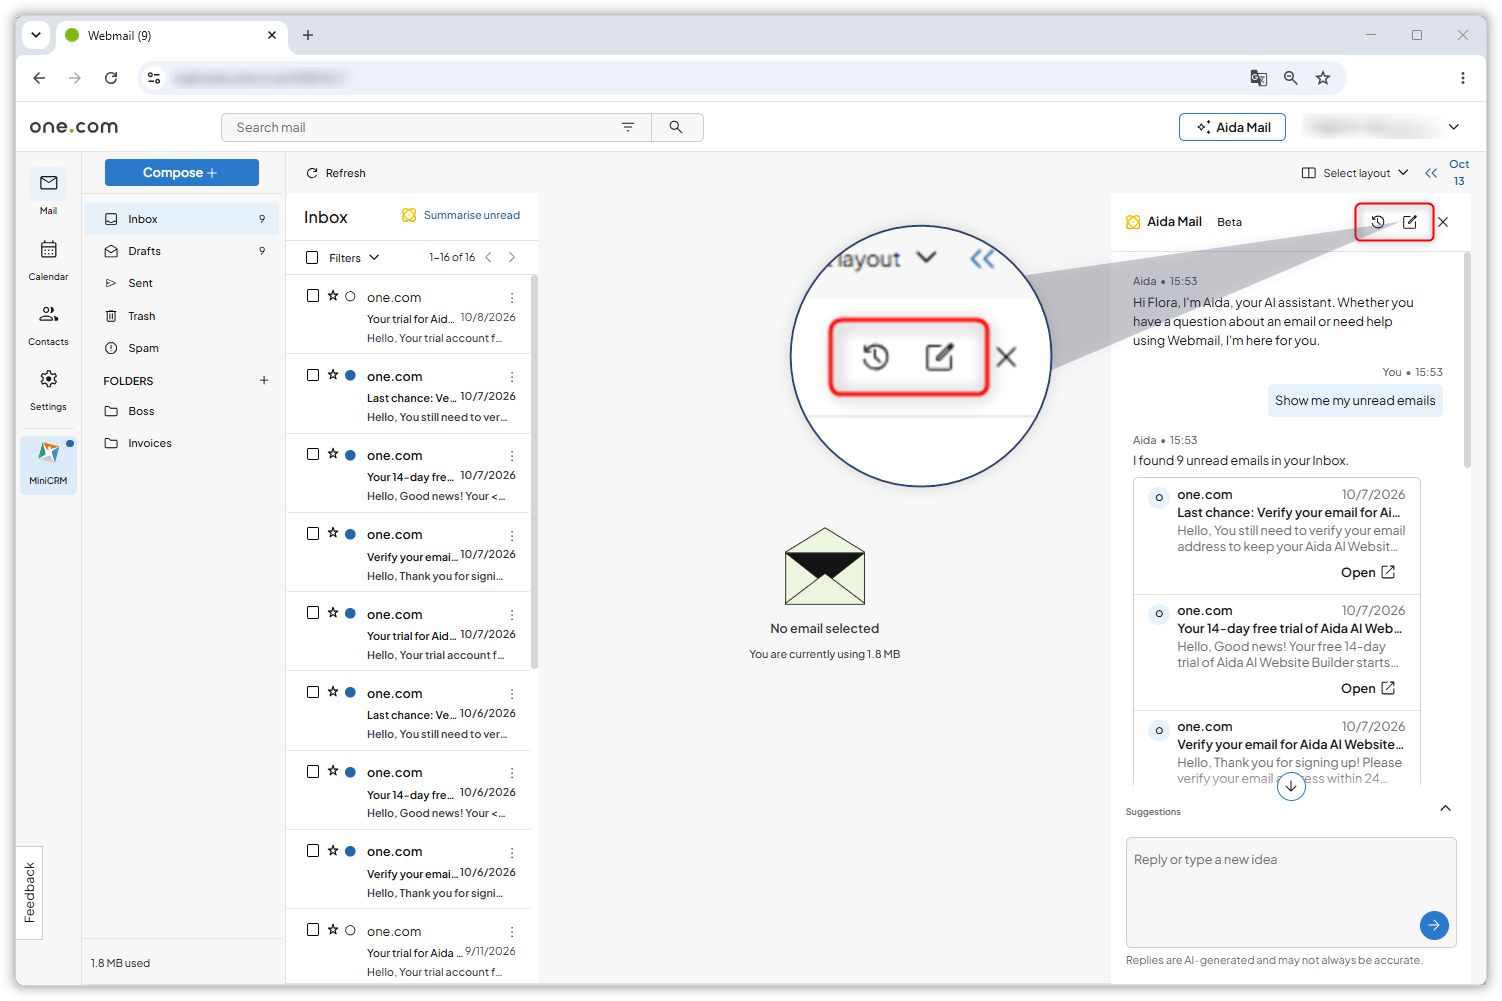This screenshot has width=1502, height=1001.
Task: Open the Trash folder
Action: pos(182,316)
